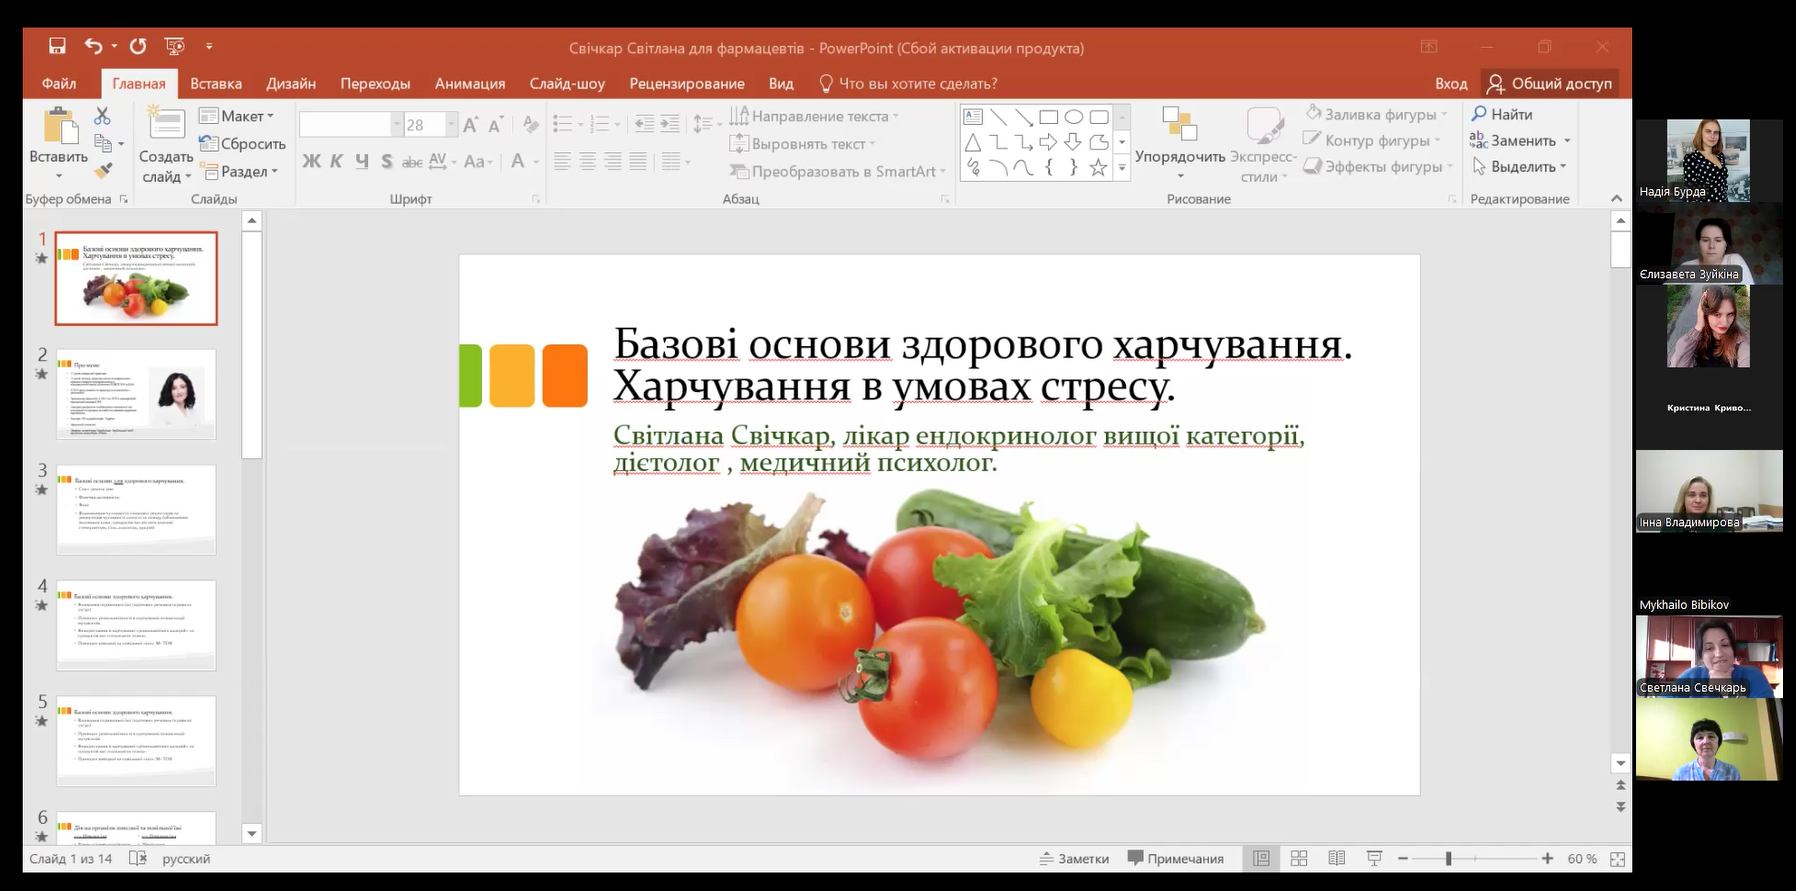
Task: Click the Общий доступ share button
Action: pyautogui.click(x=1549, y=83)
